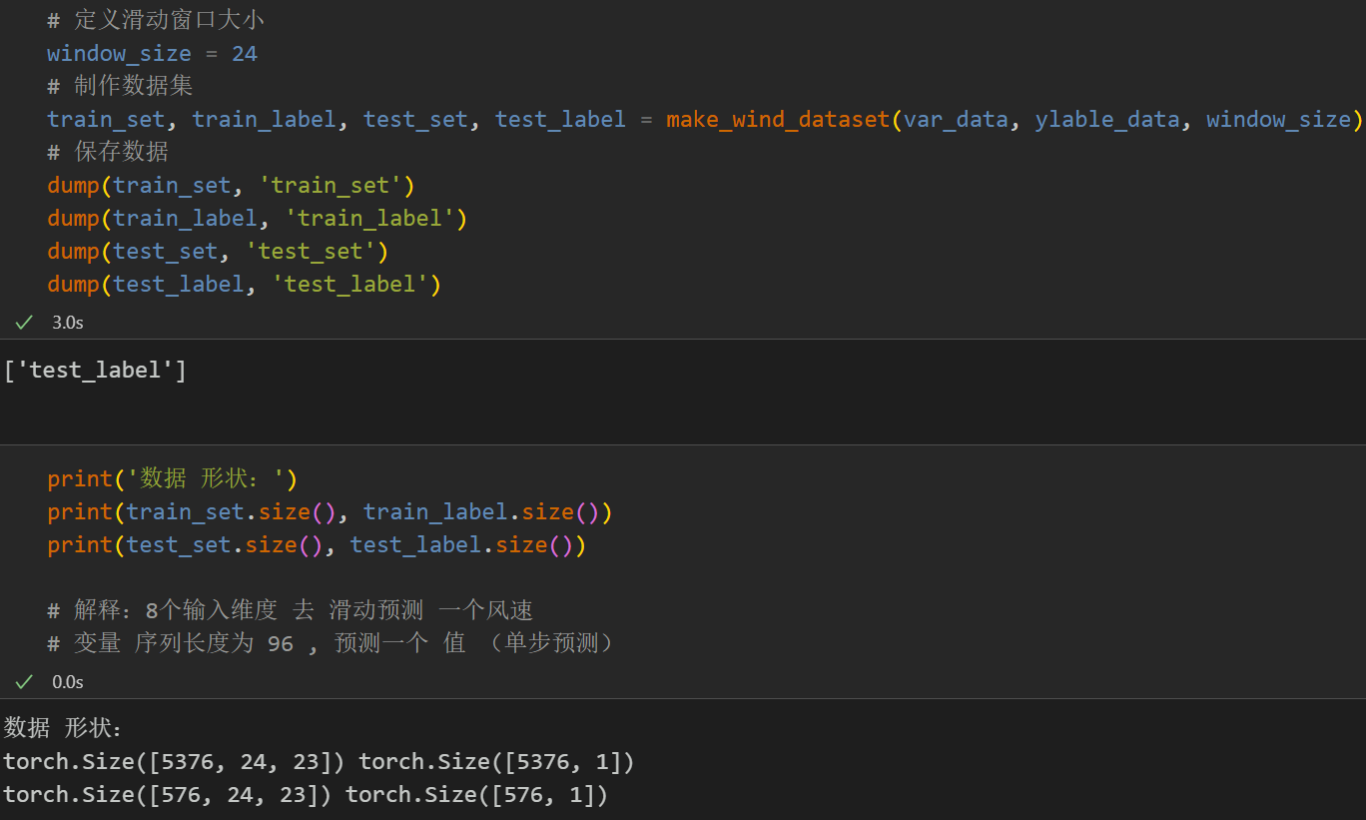Screen dimensions: 1366x820
Task: Click the comment mentioning 序列长度为 96
Action: pos(330,643)
